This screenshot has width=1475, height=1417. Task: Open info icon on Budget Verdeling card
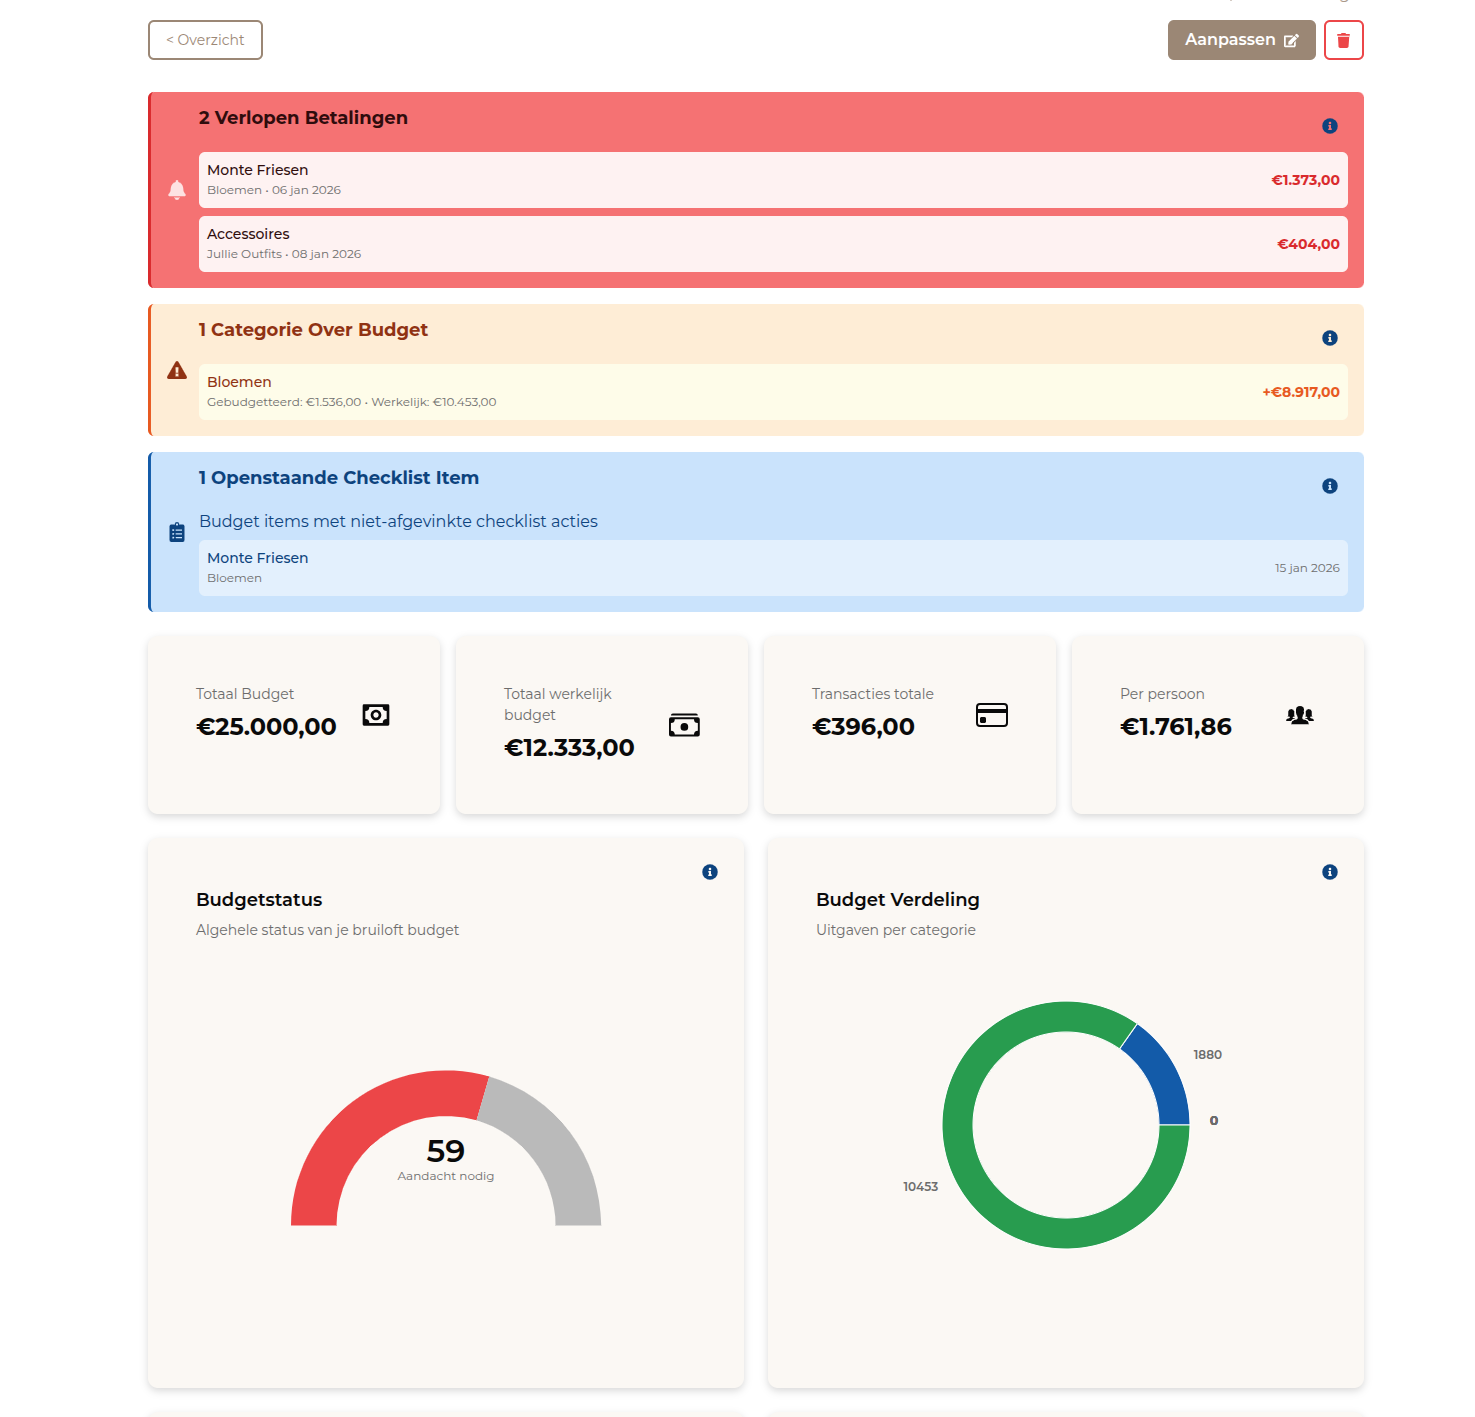pyautogui.click(x=1329, y=872)
